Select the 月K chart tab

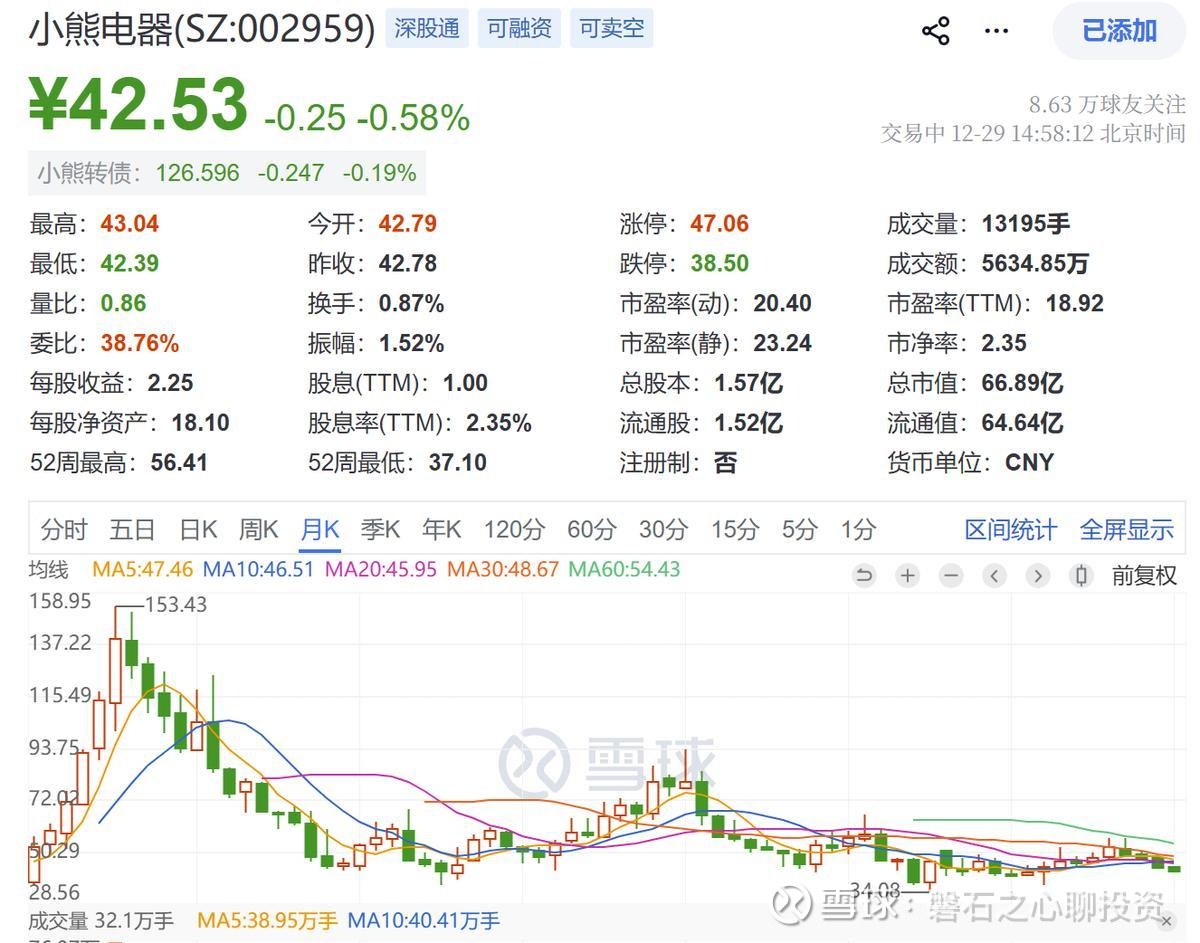(x=320, y=530)
